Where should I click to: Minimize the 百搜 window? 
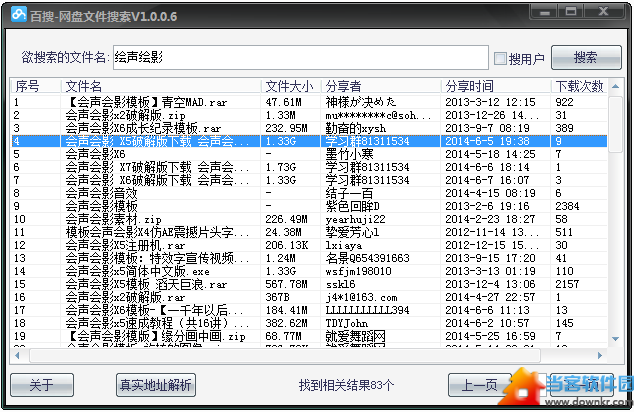tap(545, 12)
